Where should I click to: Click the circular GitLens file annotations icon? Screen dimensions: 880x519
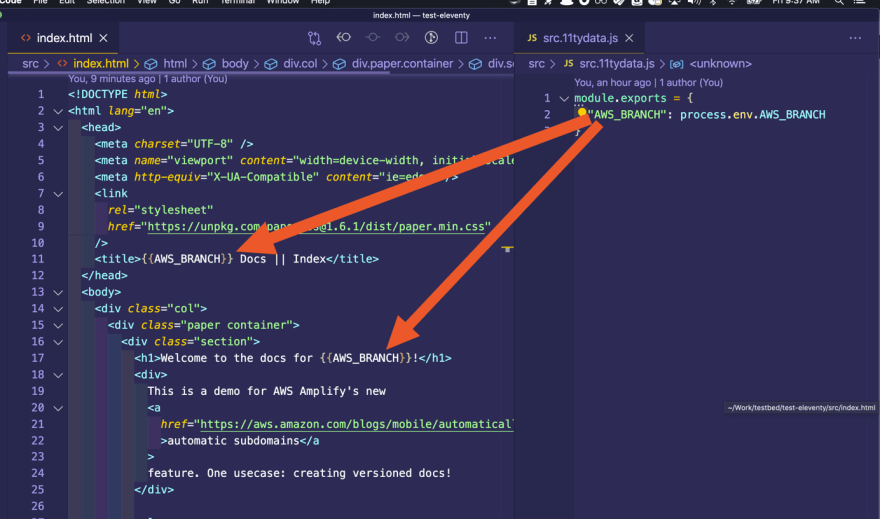click(x=431, y=38)
